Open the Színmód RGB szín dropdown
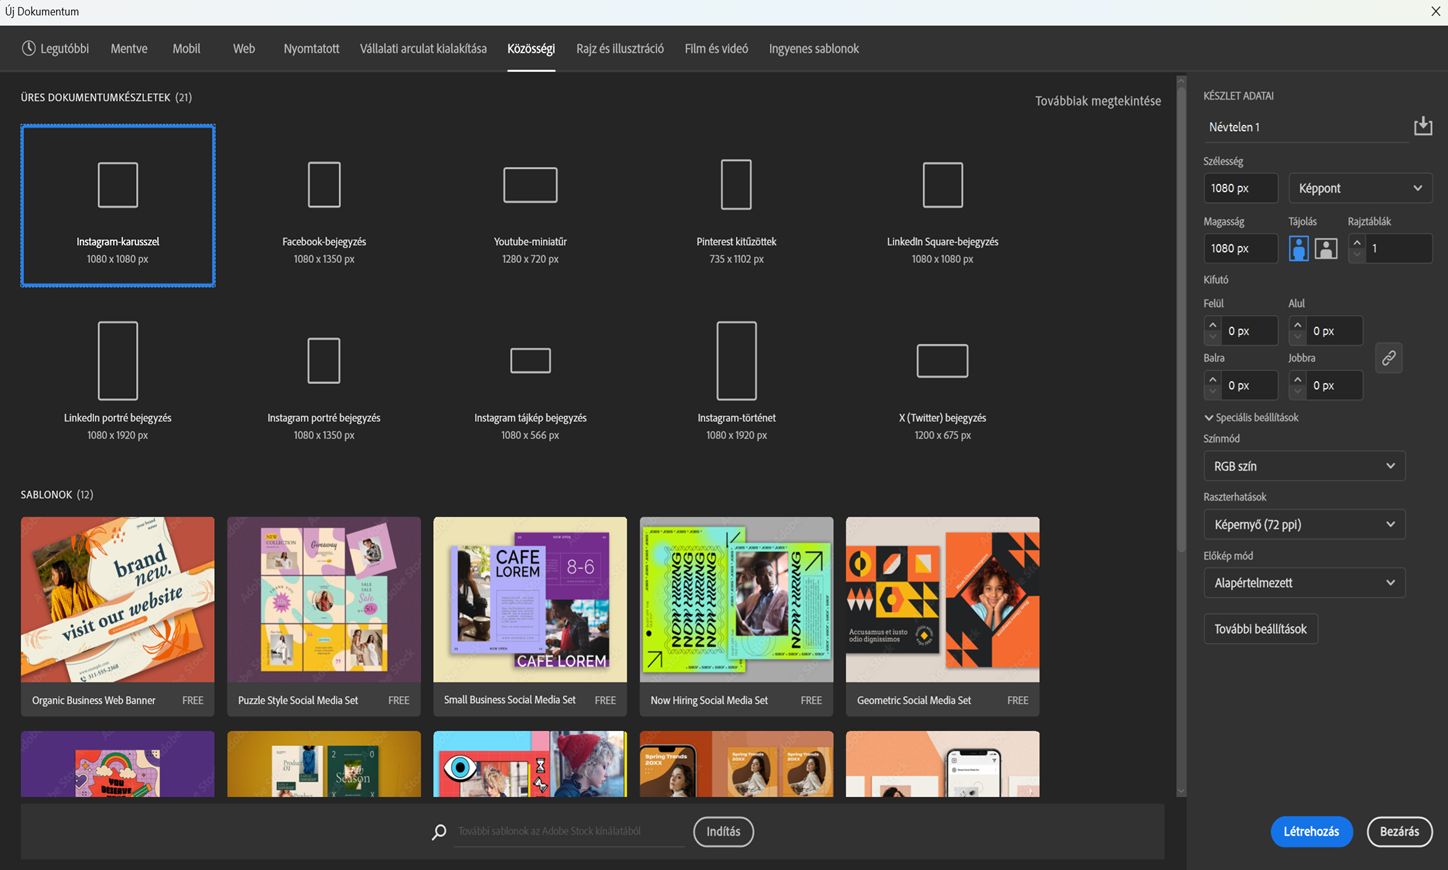The height and width of the screenshot is (870, 1448). 1304,466
